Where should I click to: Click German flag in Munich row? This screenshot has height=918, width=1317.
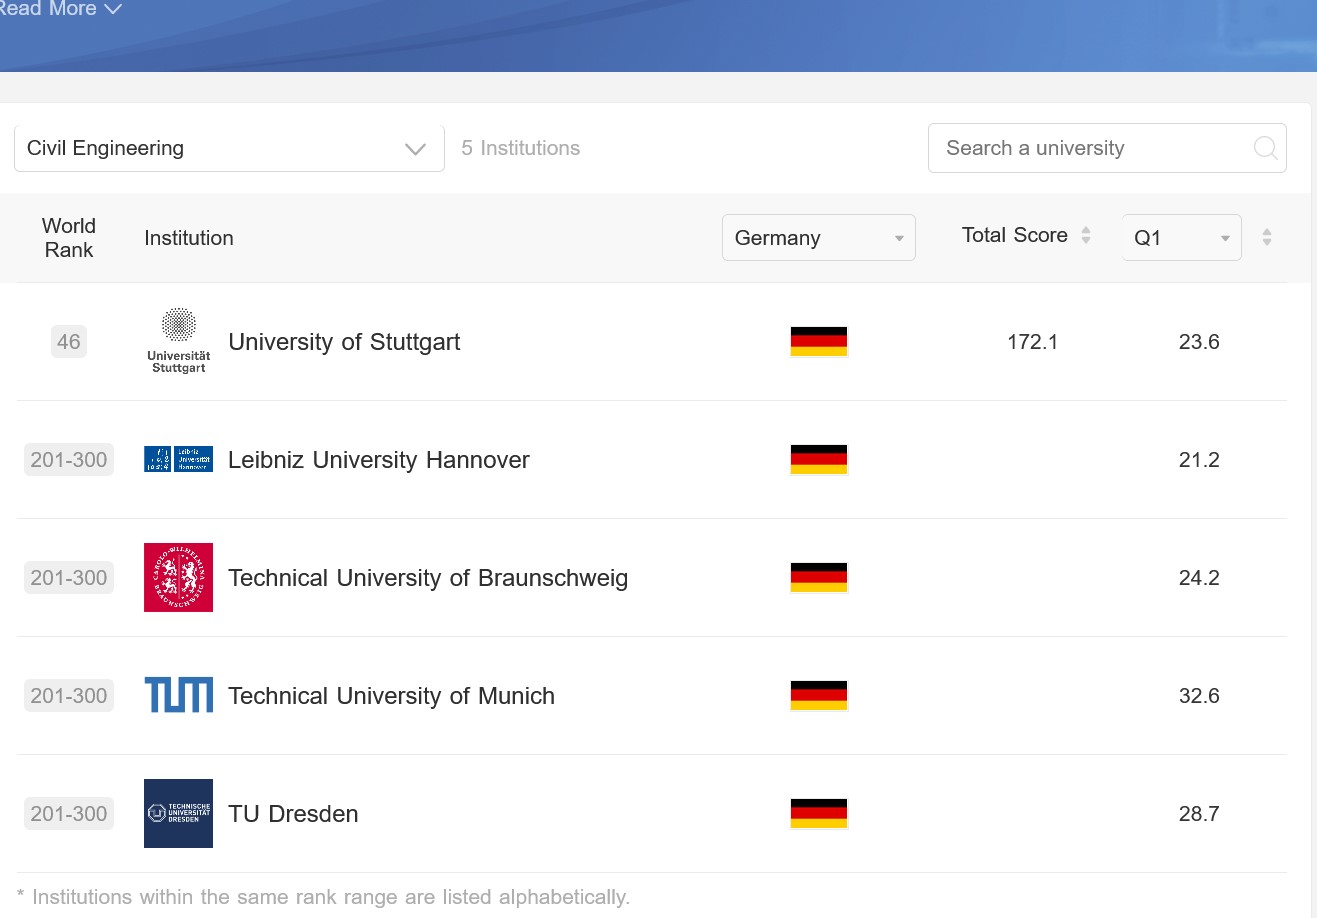pyautogui.click(x=819, y=695)
